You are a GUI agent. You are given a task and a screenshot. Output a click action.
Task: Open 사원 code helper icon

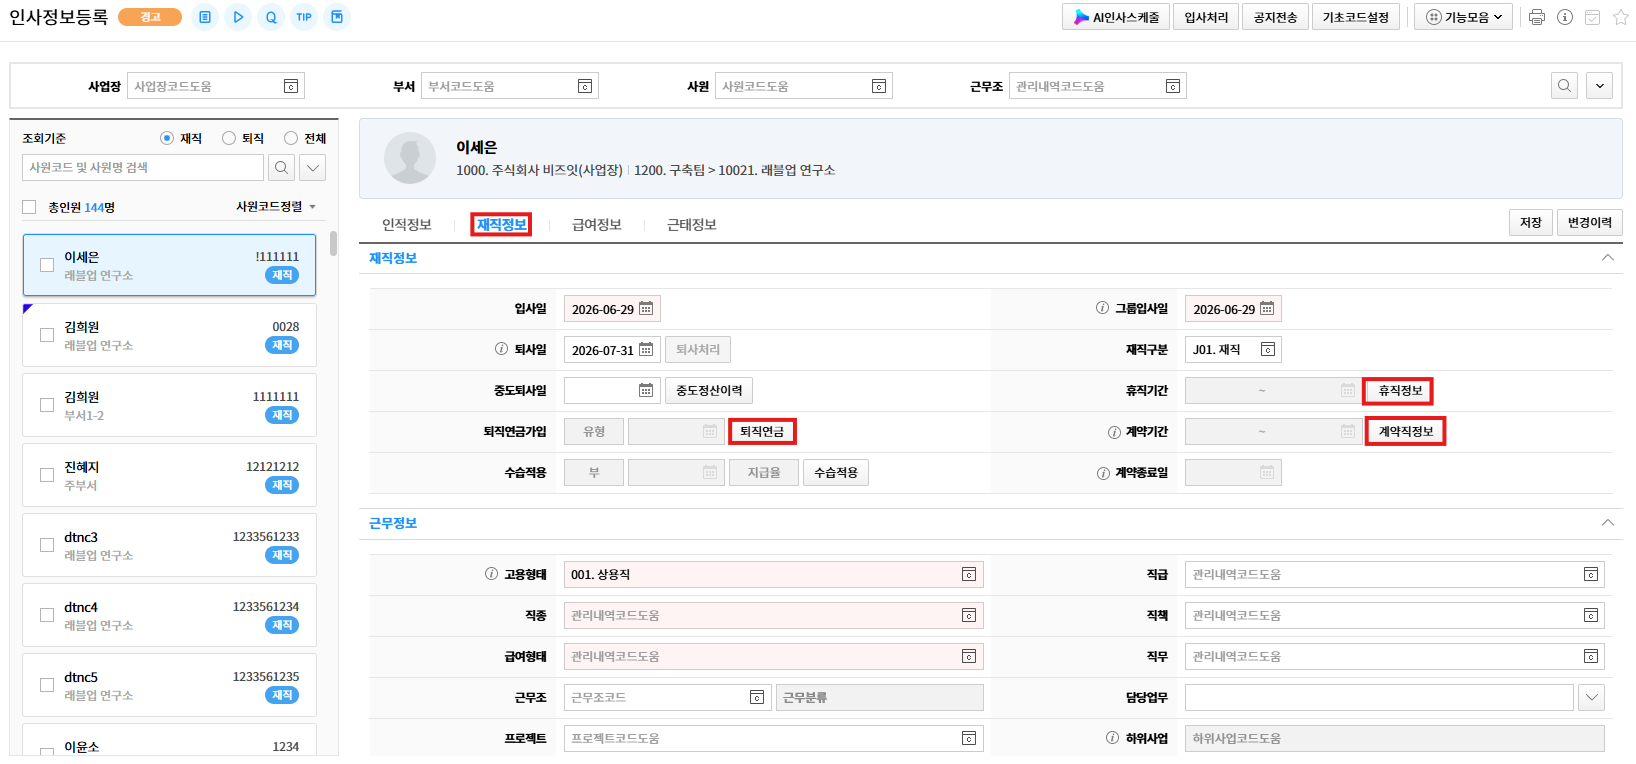879,87
